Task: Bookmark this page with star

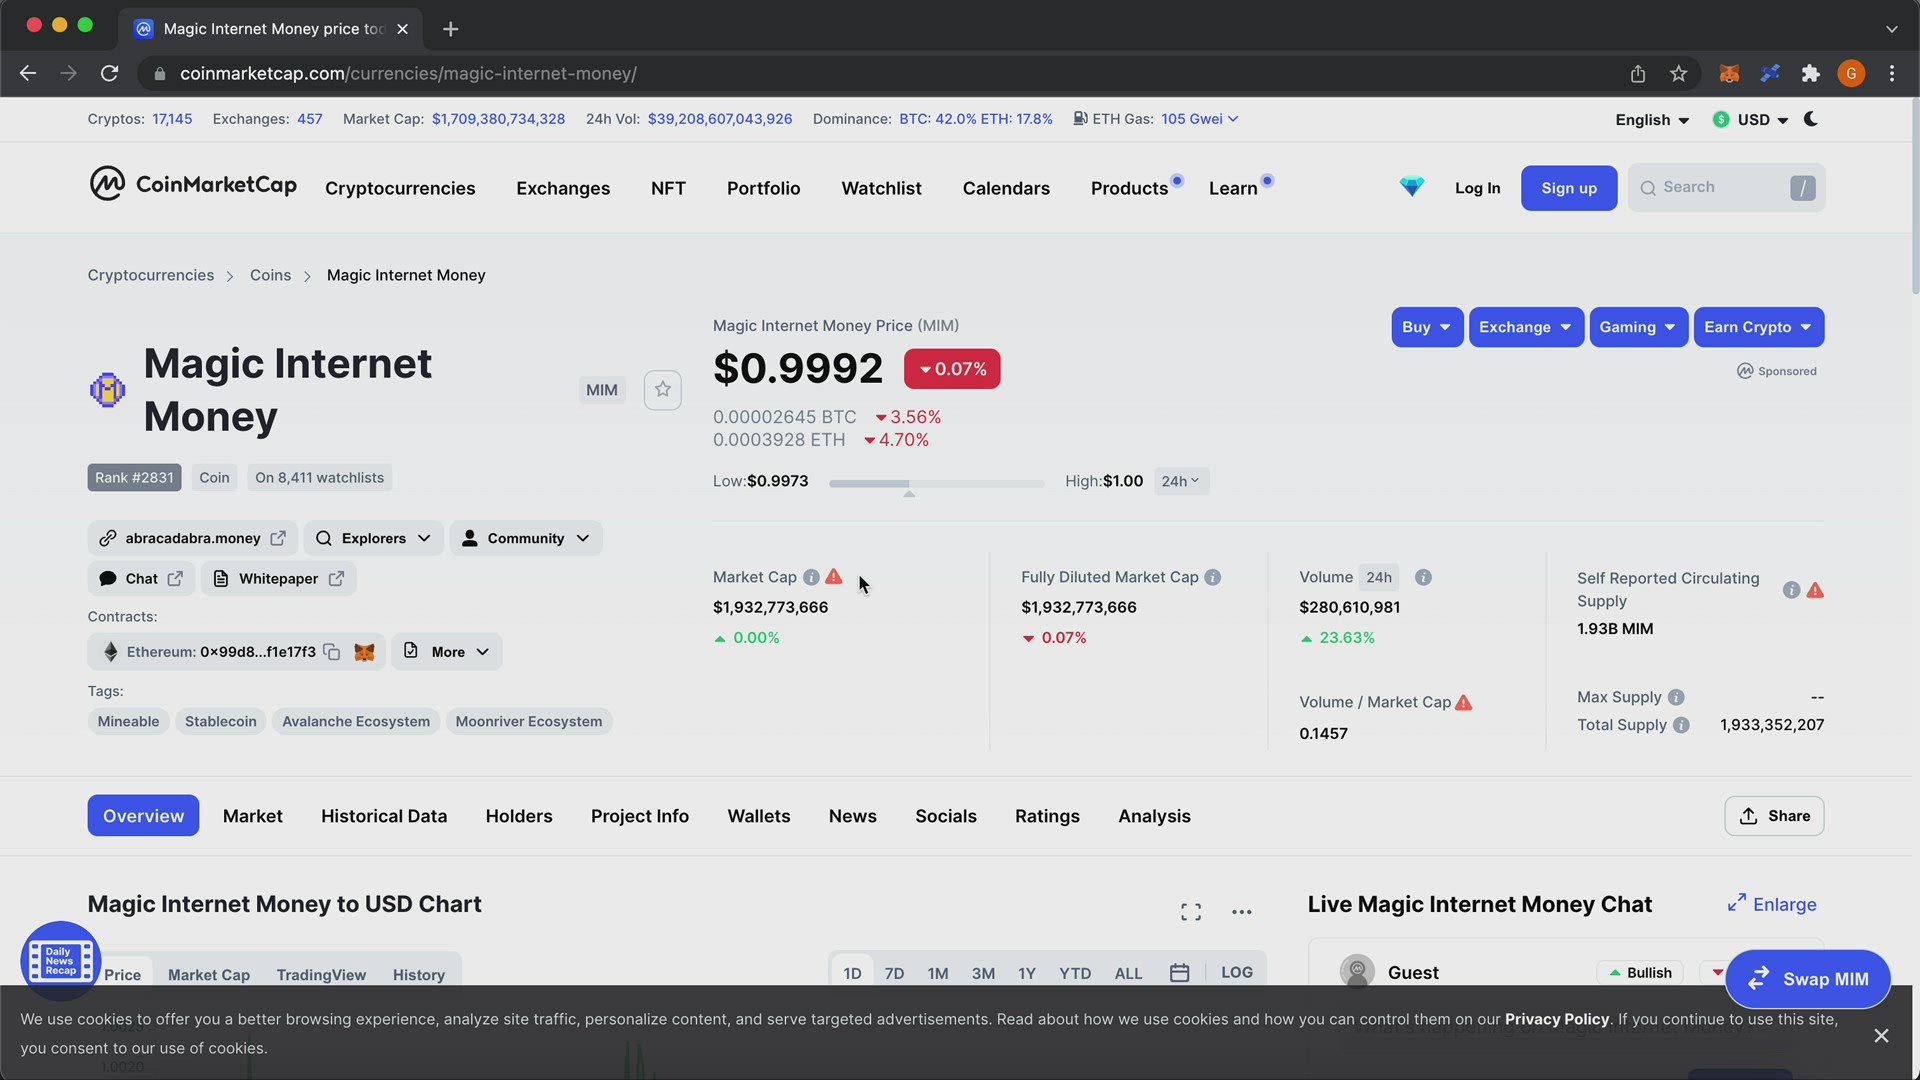Action: (1678, 74)
